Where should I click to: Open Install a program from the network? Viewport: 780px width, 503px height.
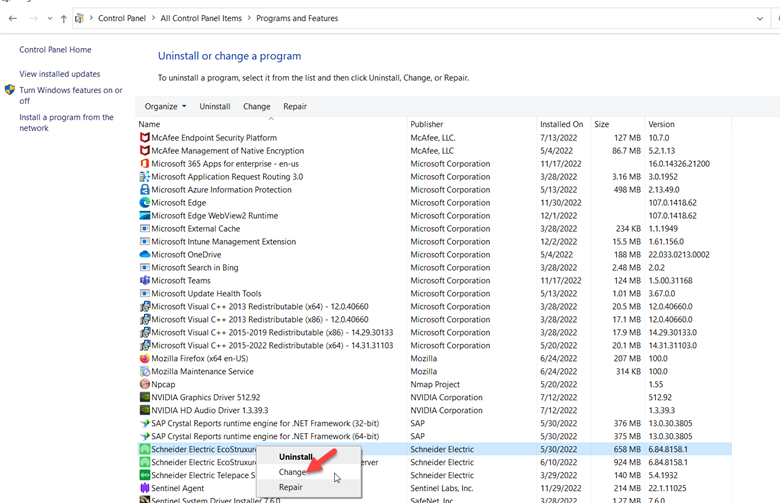(x=66, y=122)
